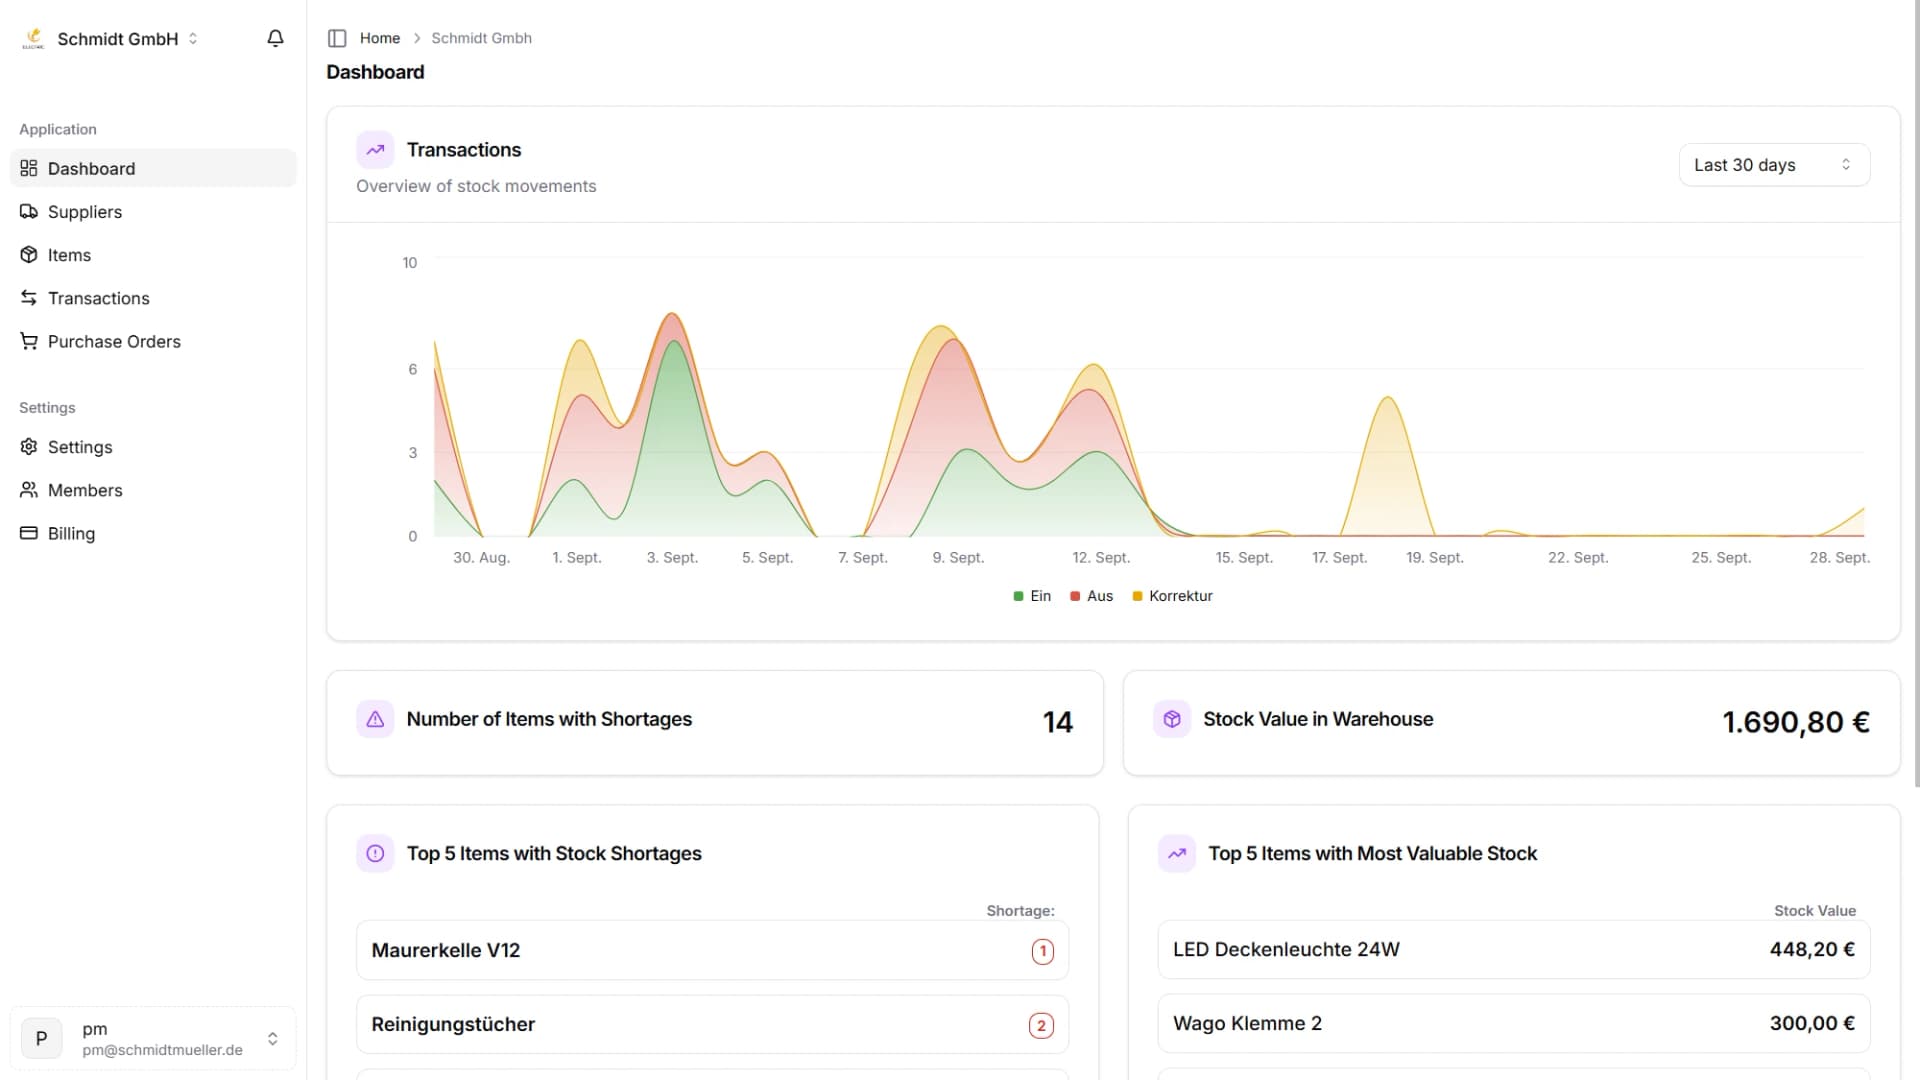Expand the Schmidt GmbH organization switcher
This screenshot has height=1080, width=1920.
click(118, 39)
